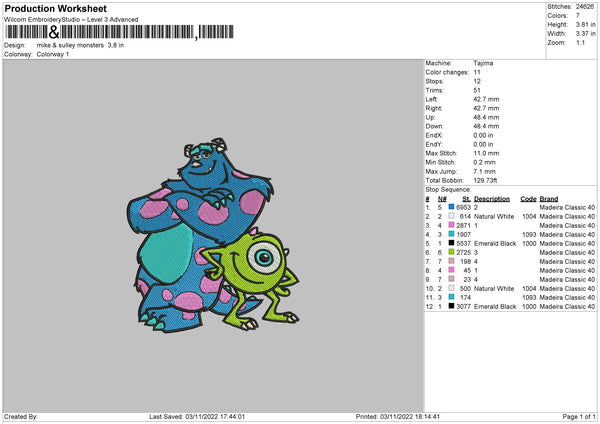
Task: Click the Colors value '7'
Action: (578, 16)
